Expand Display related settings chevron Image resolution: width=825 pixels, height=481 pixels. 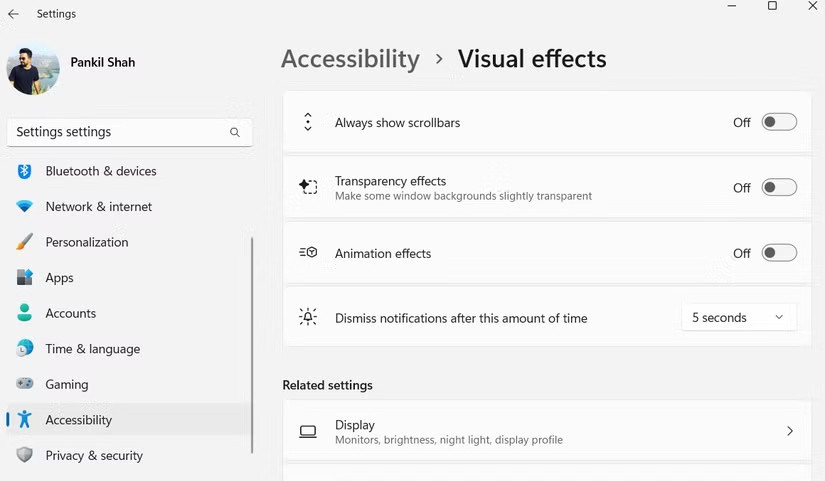pos(789,431)
